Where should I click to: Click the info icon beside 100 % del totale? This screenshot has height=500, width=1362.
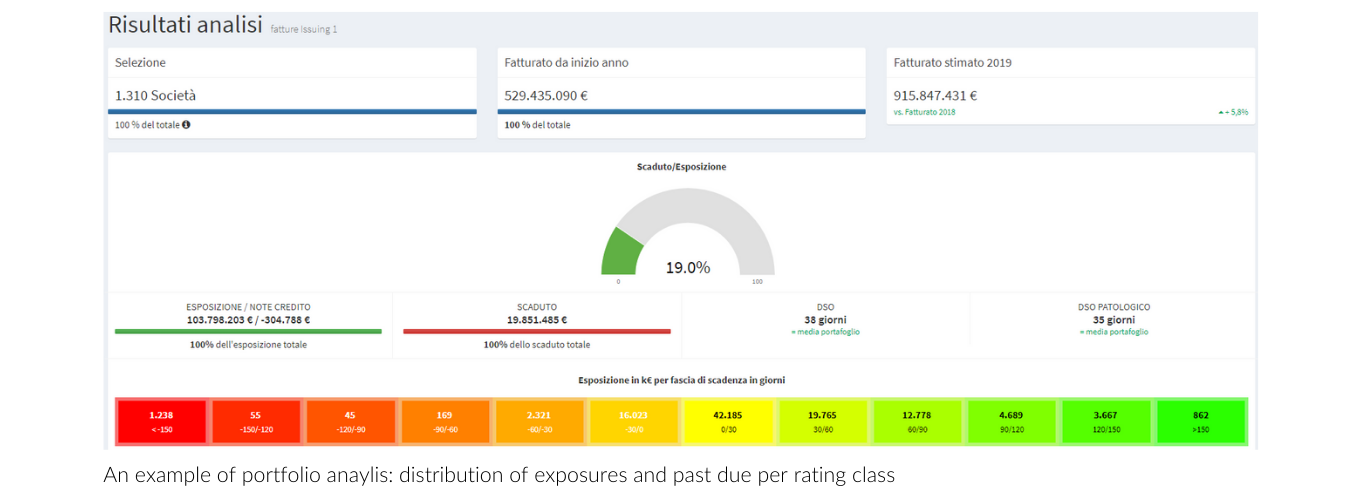[186, 125]
